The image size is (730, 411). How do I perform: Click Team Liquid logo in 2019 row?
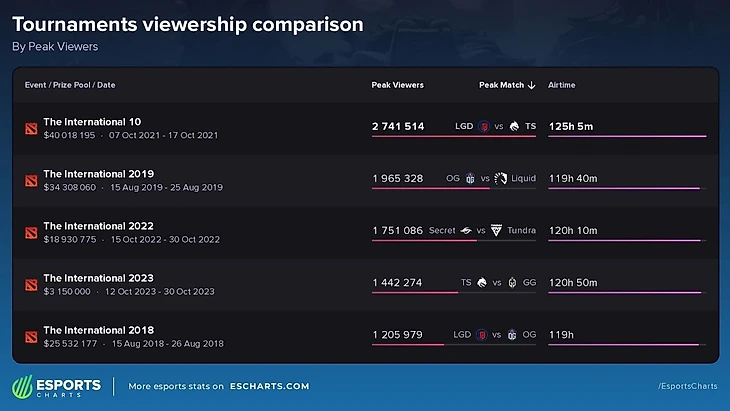[x=500, y=178]
